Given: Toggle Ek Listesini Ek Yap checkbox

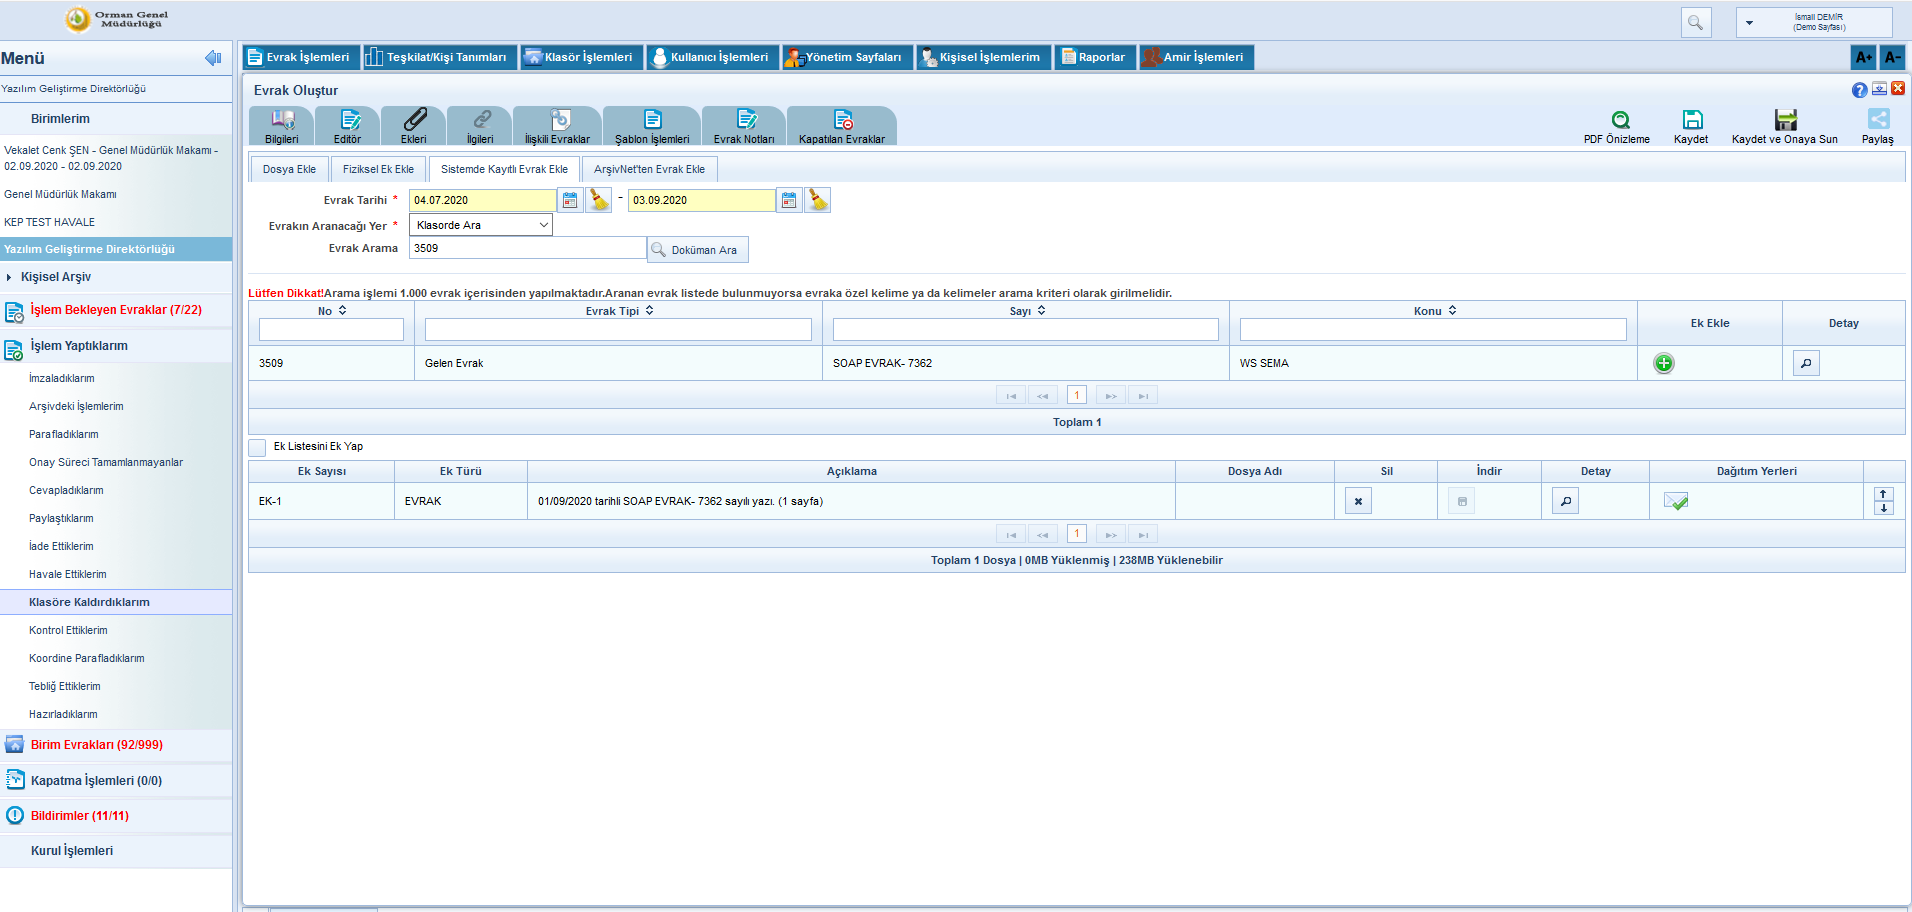Looking at the screenshot, I should point(258,447).
